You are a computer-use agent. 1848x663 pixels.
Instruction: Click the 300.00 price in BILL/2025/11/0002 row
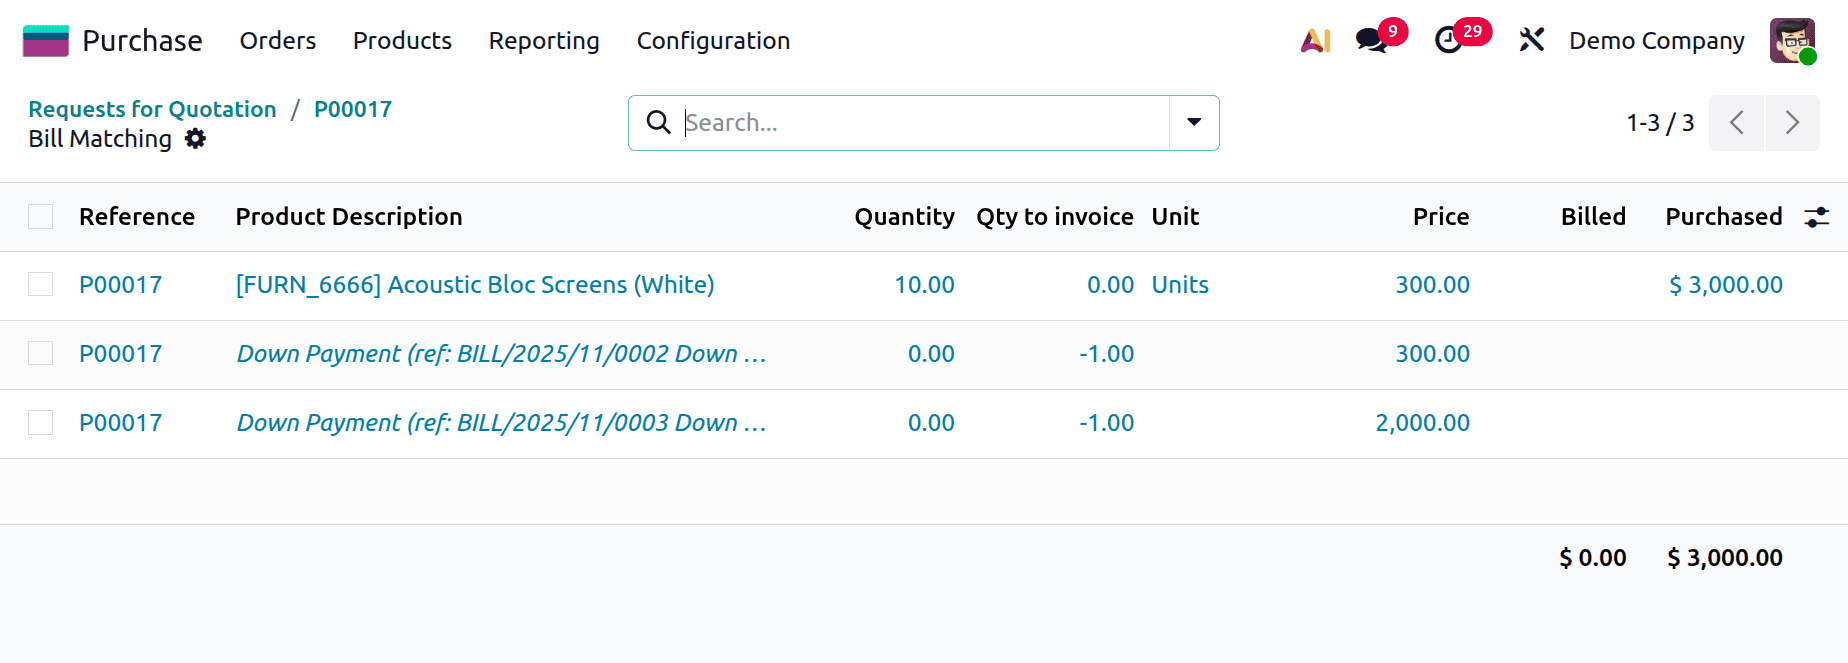[1433, 354]
